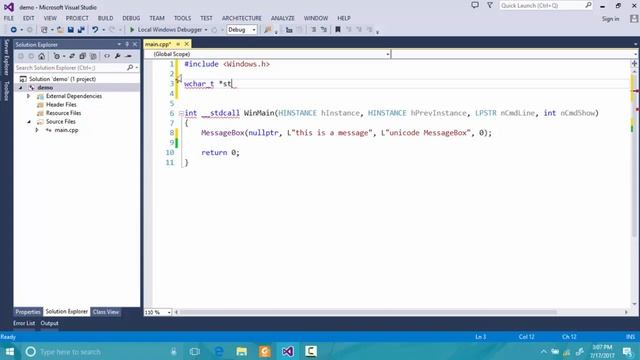Click the Collapse All icon in Solution Explorer
640x360 pixels.
coord(82,56)
